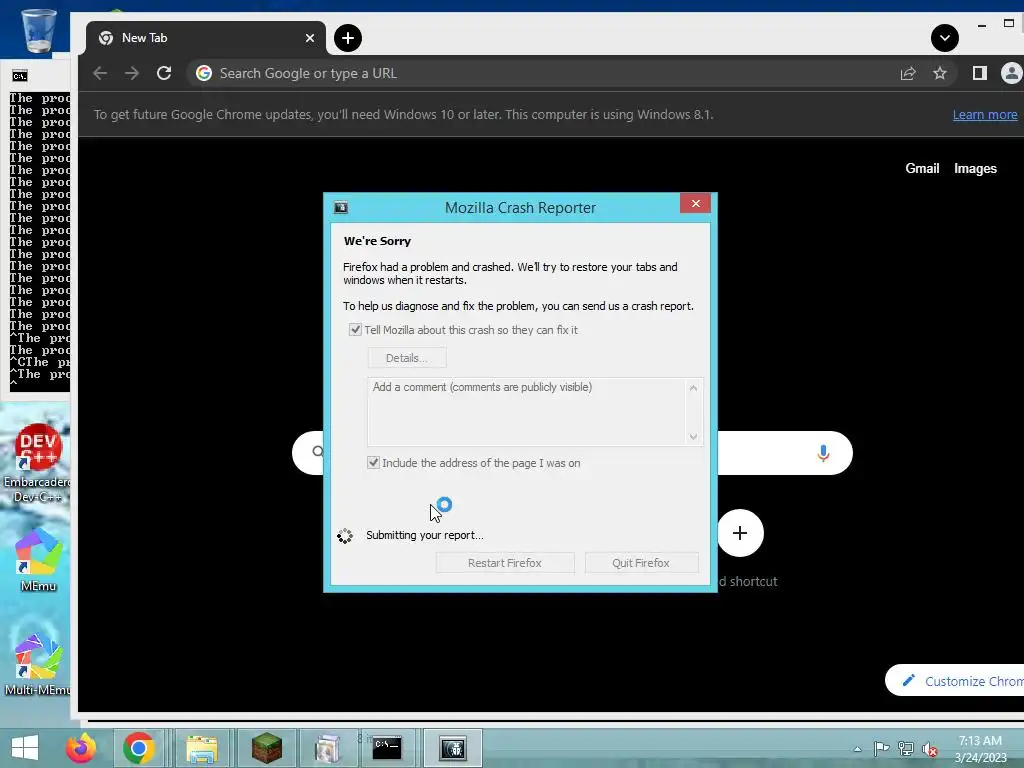The image size is (1024, 768).
Task: Click comment box scroll down arrow
Action: 694,436
